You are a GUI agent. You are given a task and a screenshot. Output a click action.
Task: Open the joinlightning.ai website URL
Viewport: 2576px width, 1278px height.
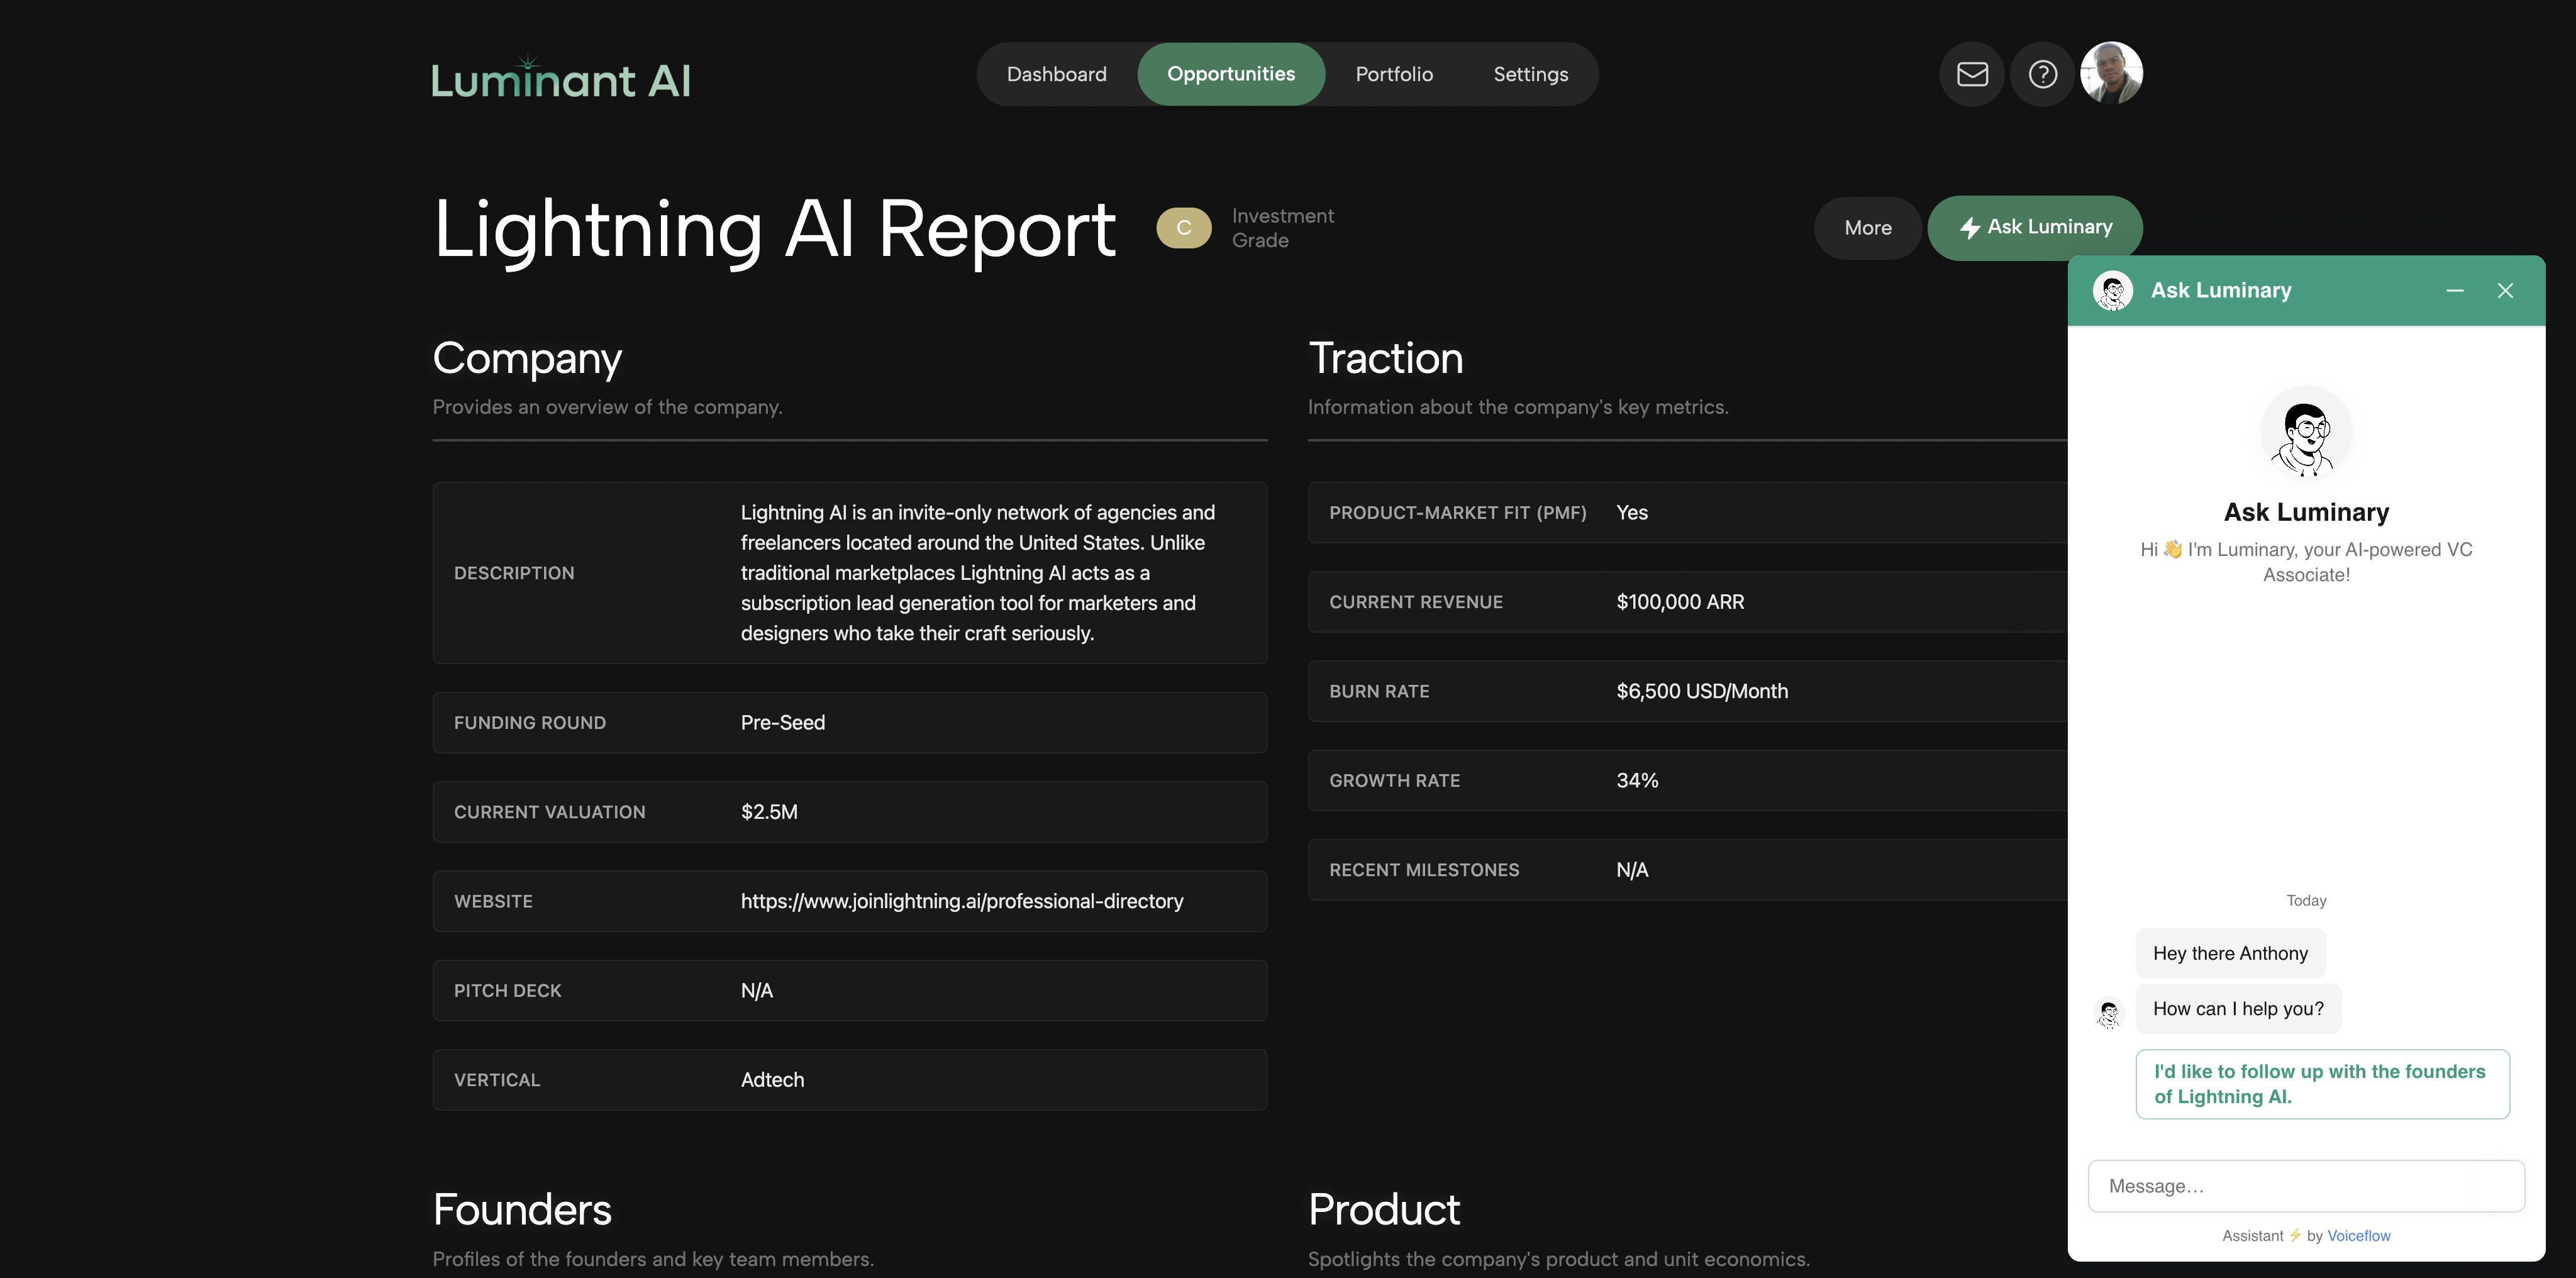point(962,901)
